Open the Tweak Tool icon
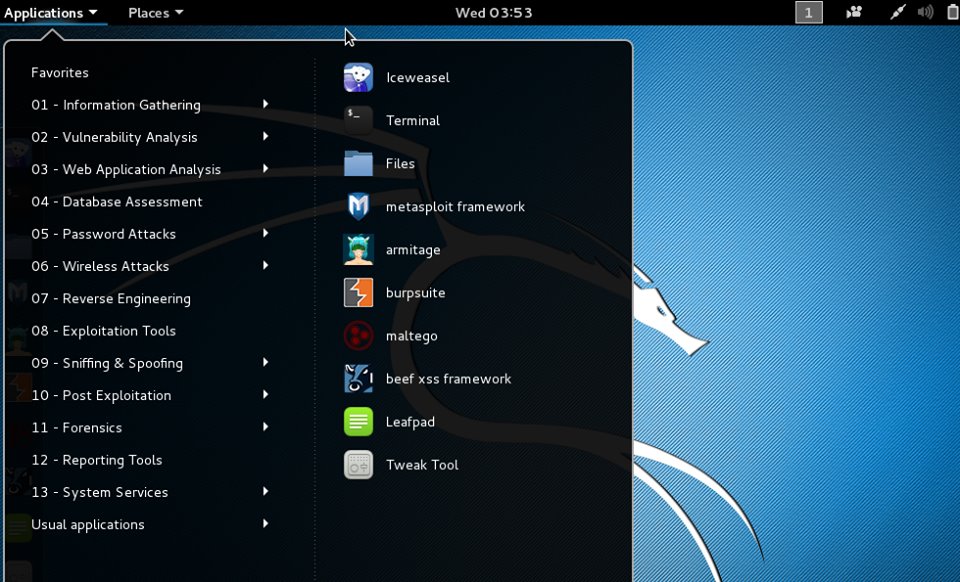Screen dimensions: 960x582 click(358, 465)
